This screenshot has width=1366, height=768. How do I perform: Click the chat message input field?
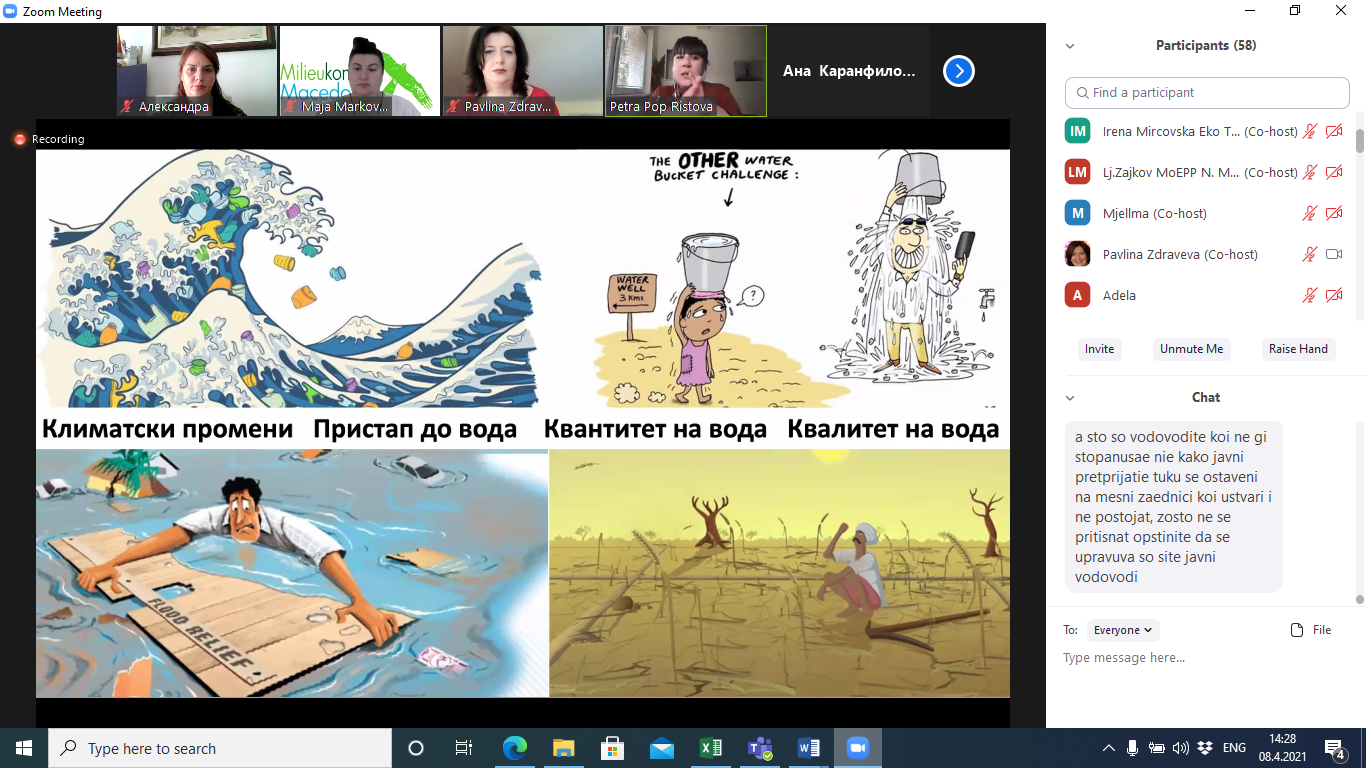pos(1205,658)
